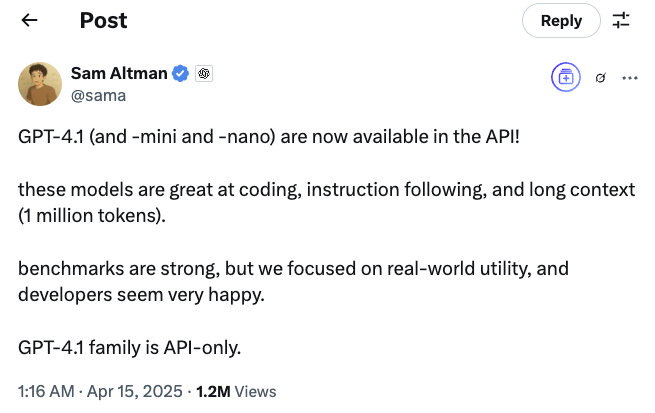Click the Post header title
This screenshot has width=655, height=413.
(103, 20)
